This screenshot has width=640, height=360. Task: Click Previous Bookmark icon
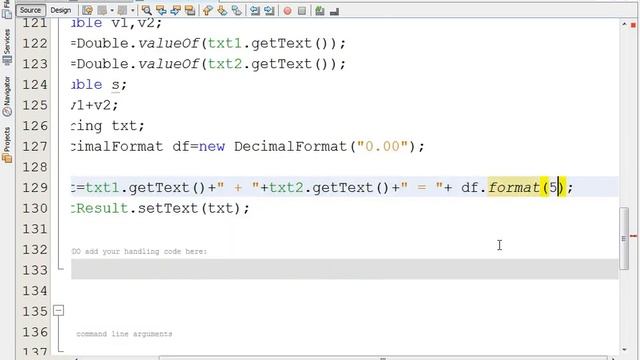(208, 11)
